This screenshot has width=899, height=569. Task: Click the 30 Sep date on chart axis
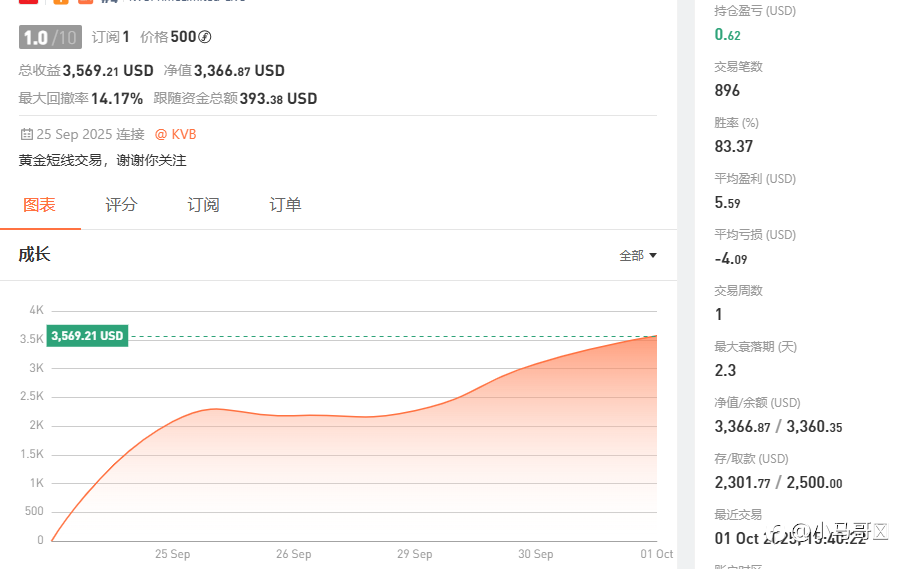pos(536,554)
